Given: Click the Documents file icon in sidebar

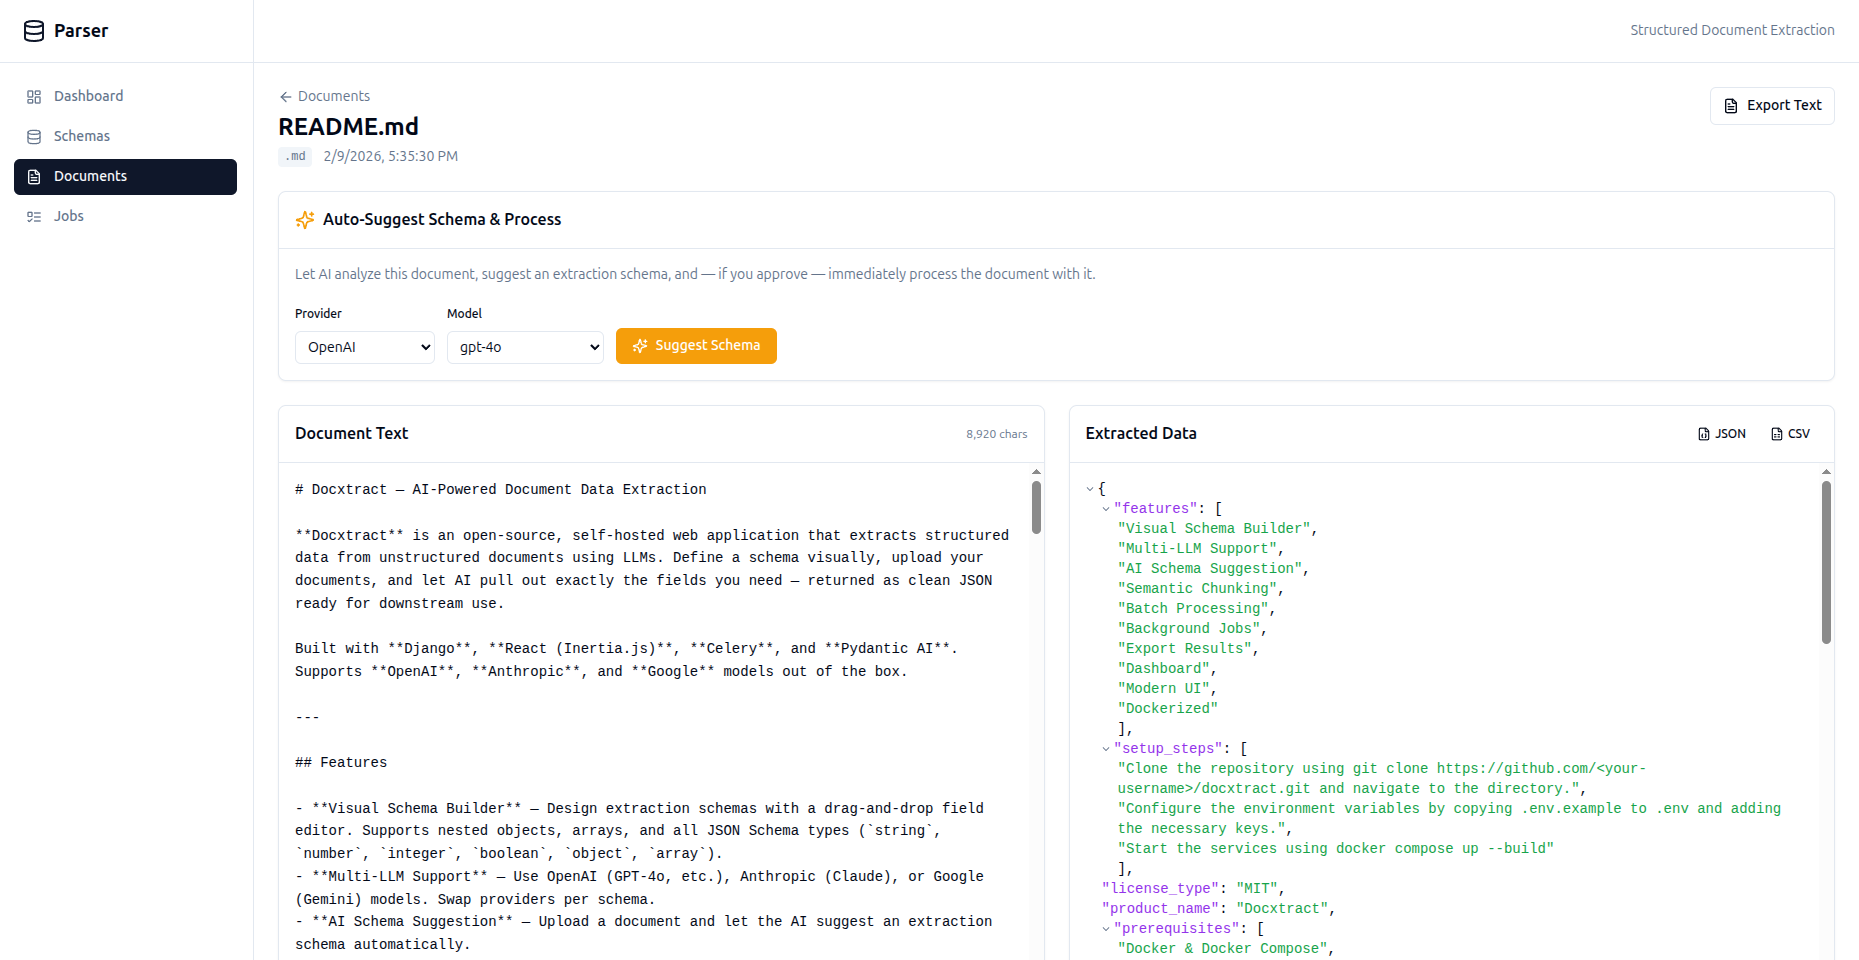Looking at the screenshot, I should point(34,177).
